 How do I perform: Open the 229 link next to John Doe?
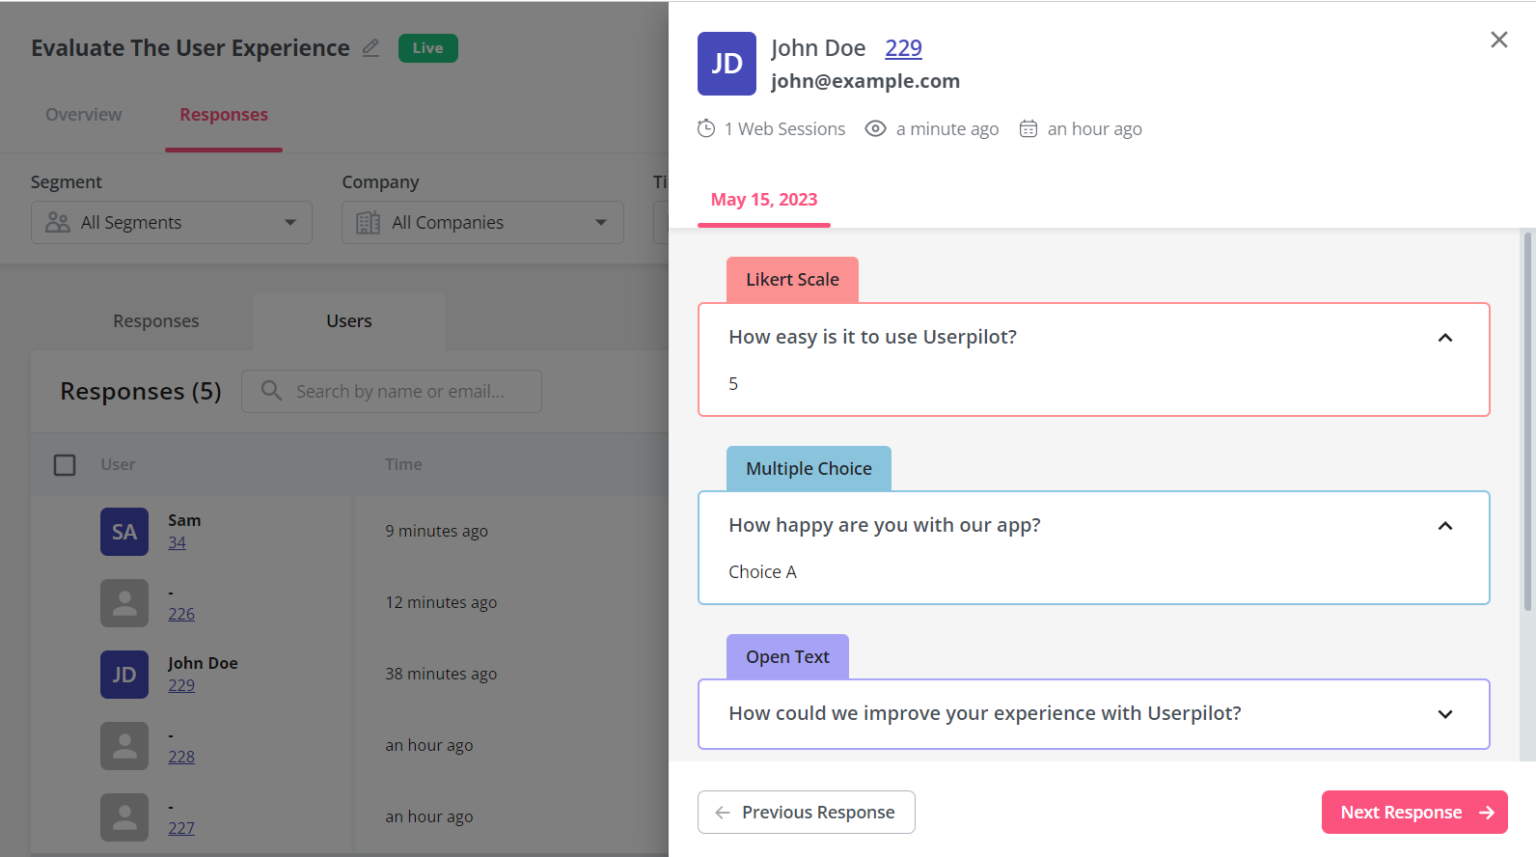click(903, 47)
